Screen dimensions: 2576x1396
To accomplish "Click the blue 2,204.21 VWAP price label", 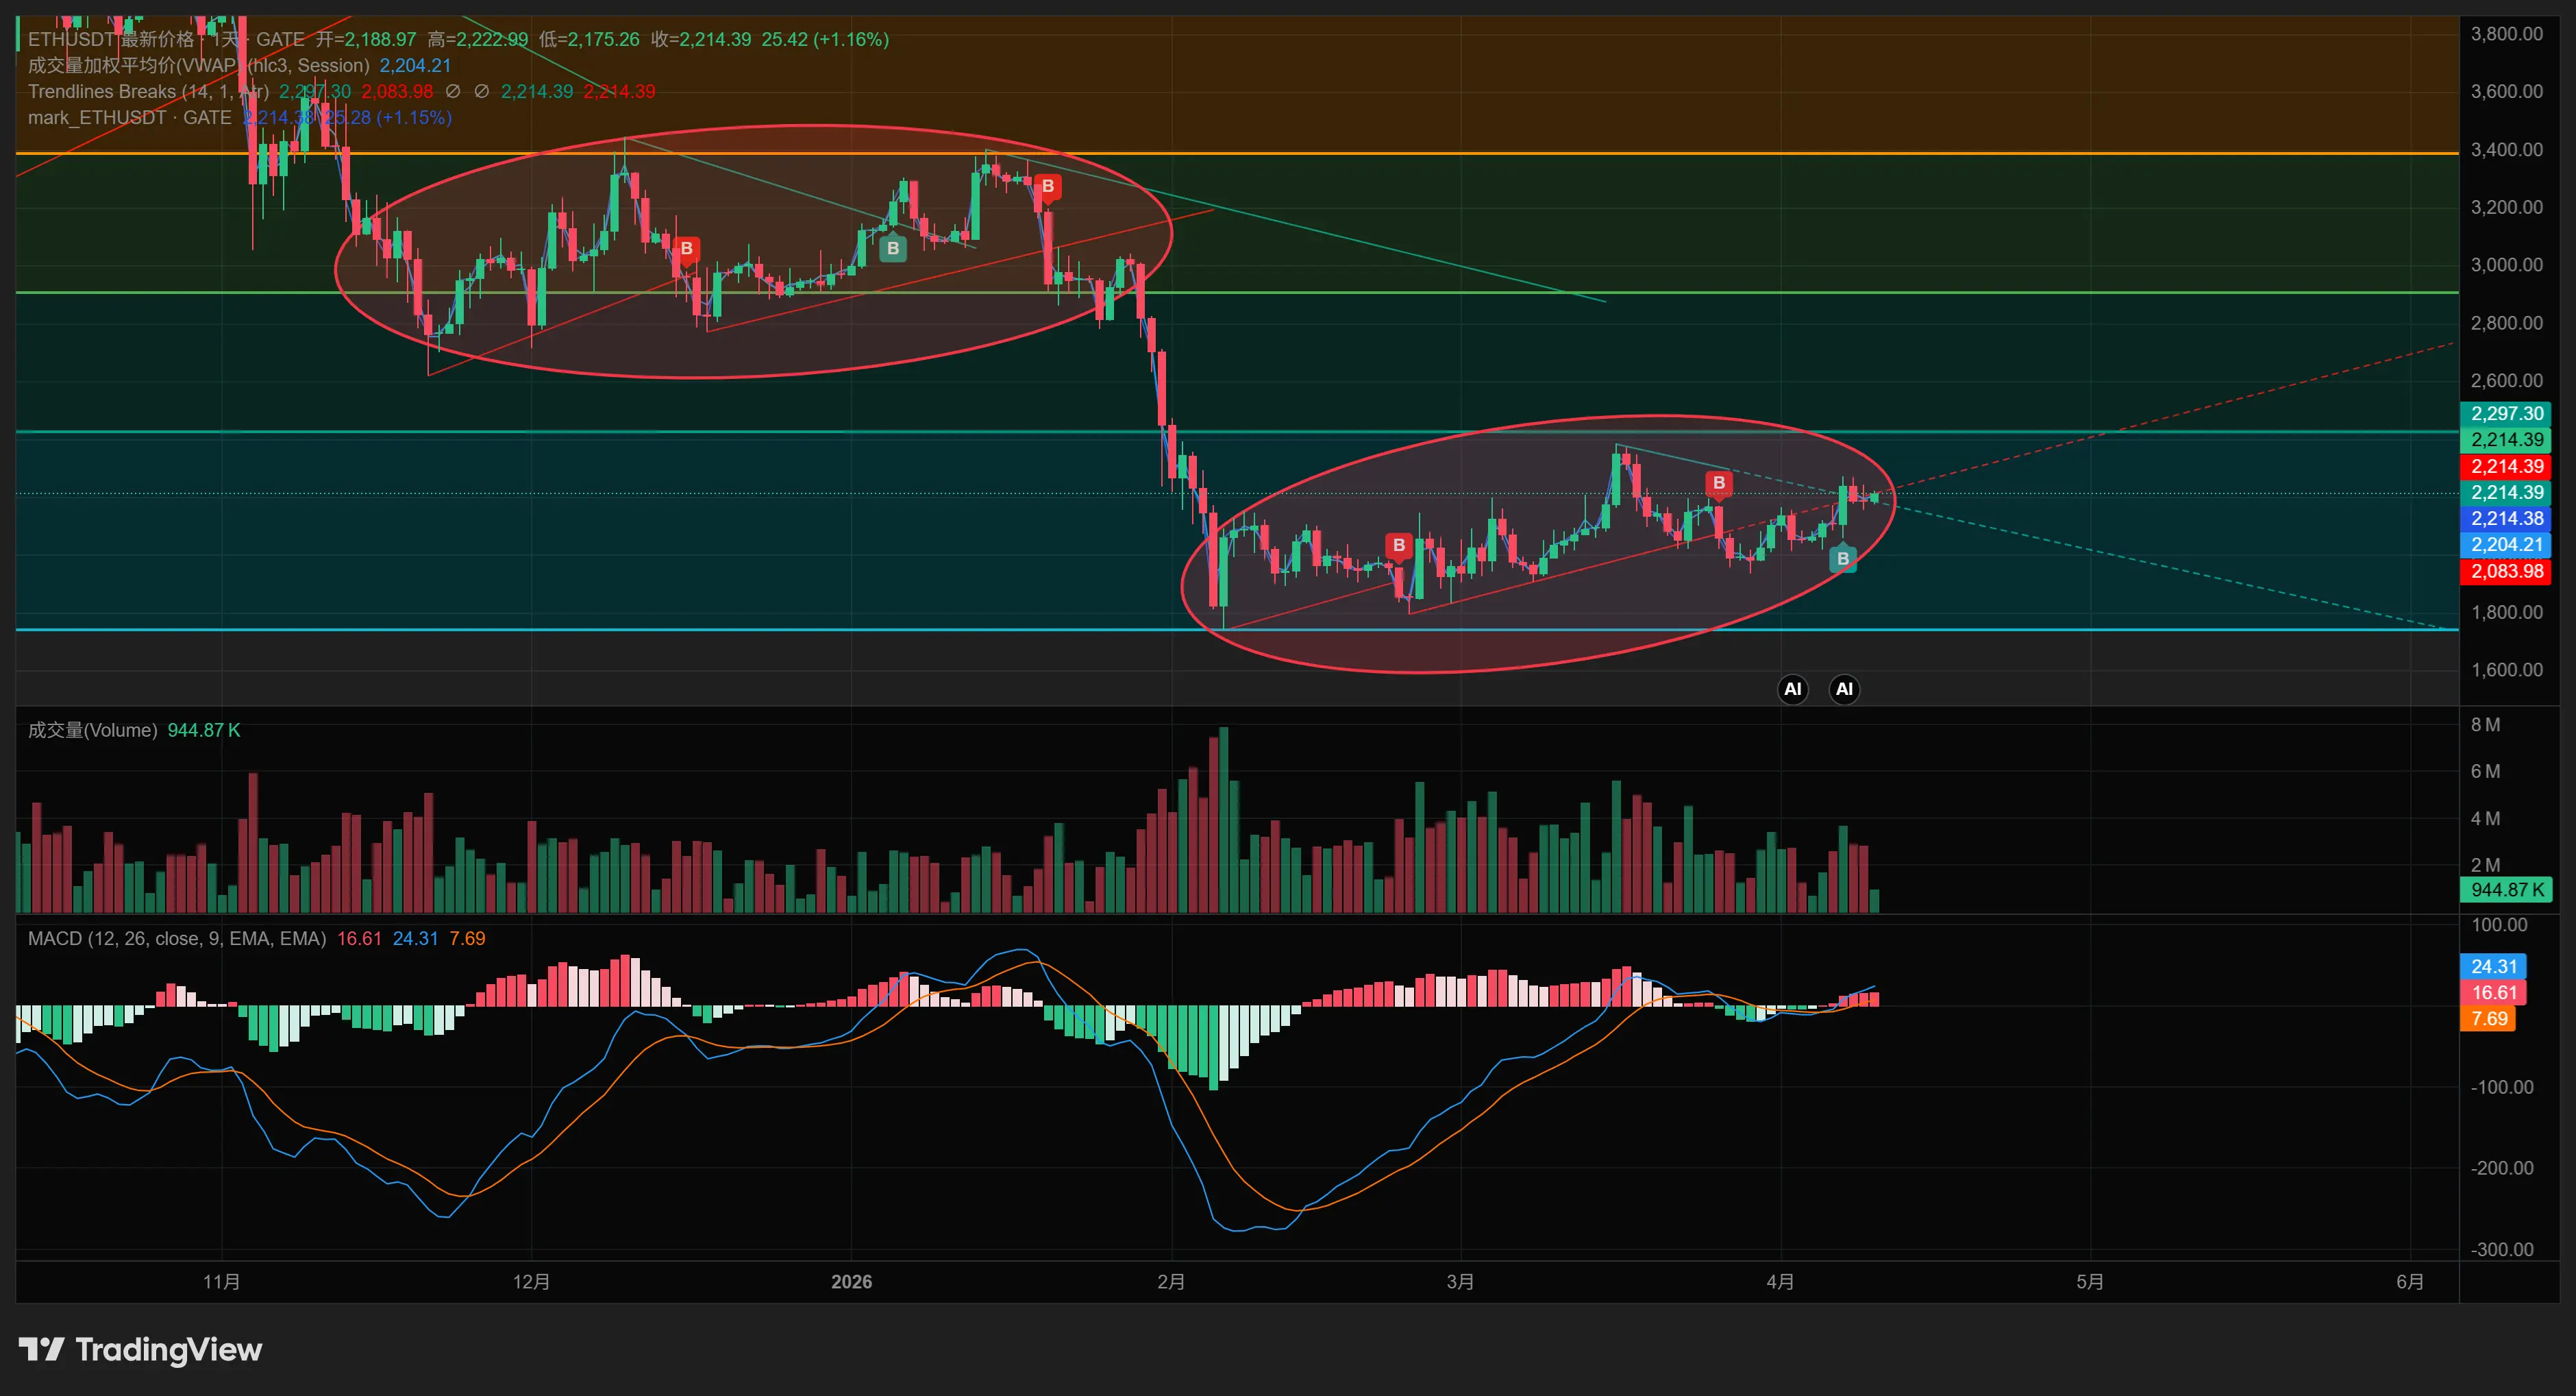I will tap(2506, 545).
